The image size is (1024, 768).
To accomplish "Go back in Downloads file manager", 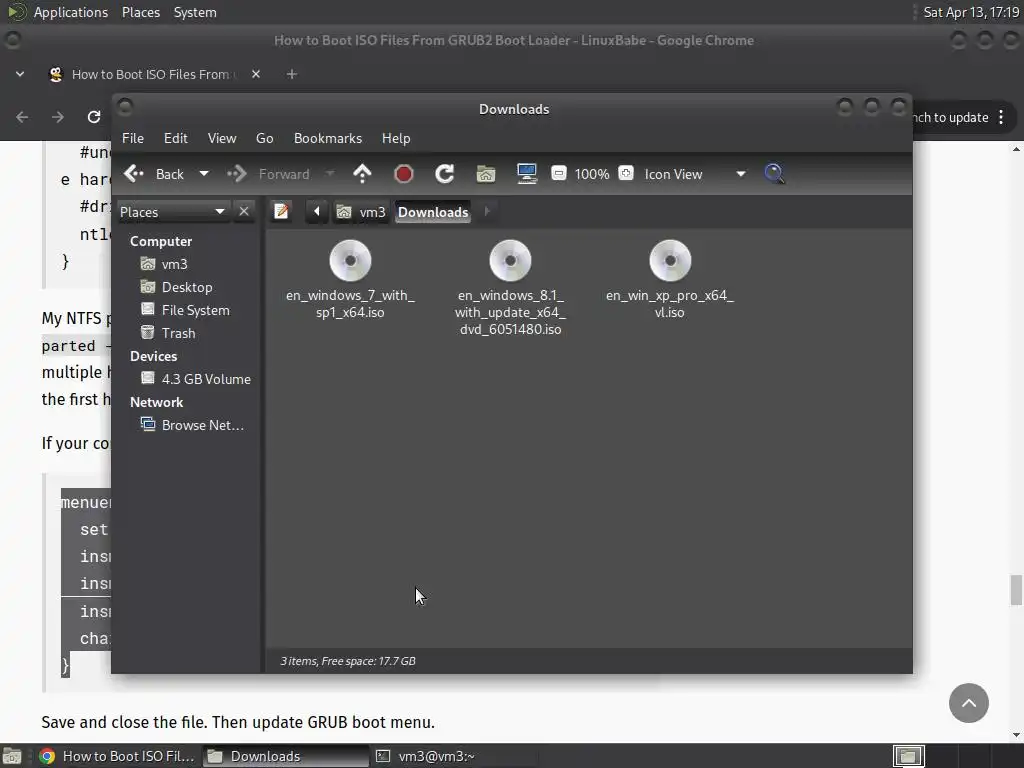I will click(155, 174).
